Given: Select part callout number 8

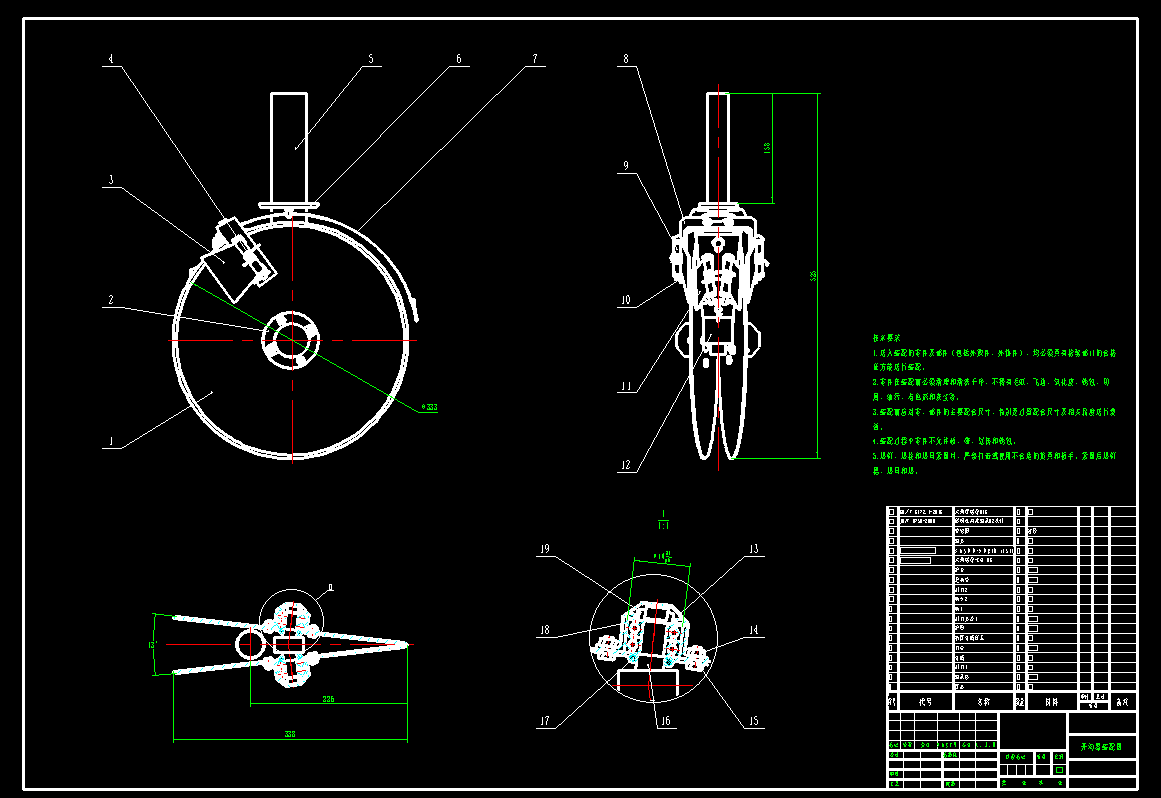Looking at the screenshot, I should (x=626, y=59).
